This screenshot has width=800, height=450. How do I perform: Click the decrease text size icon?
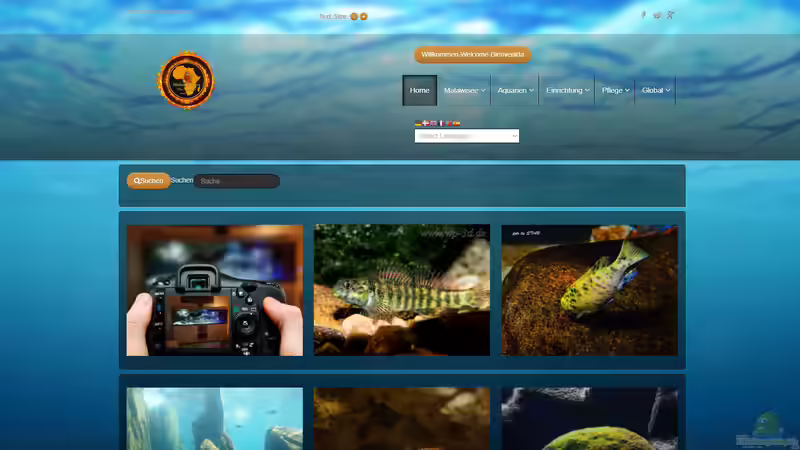point(354,16)
